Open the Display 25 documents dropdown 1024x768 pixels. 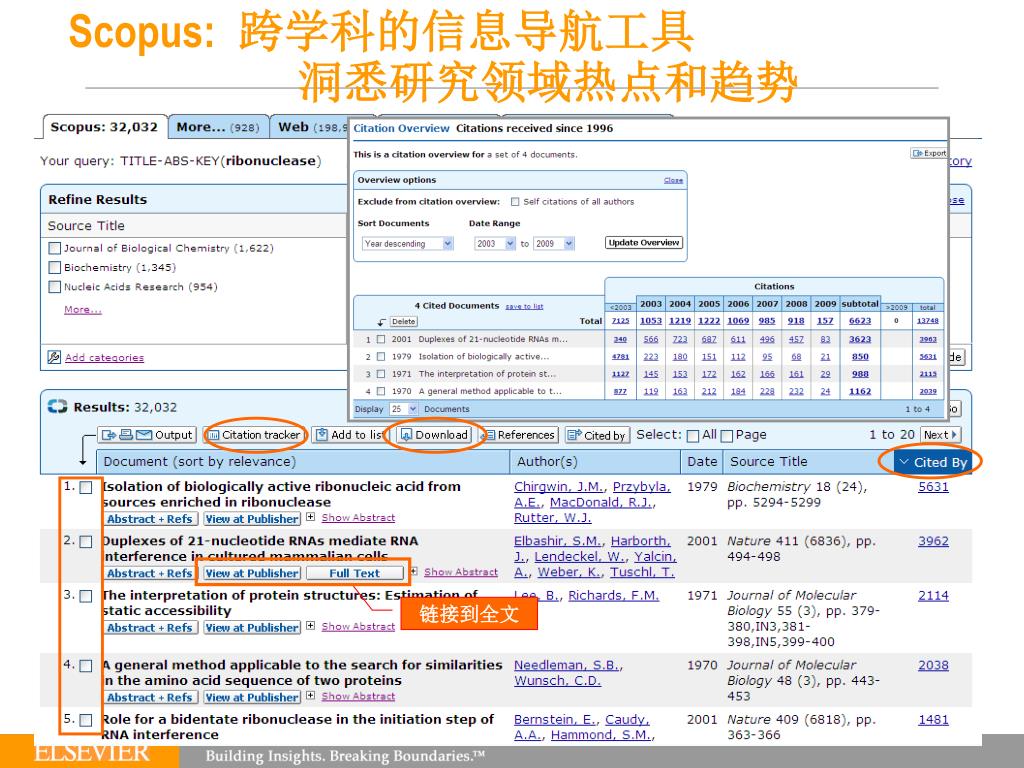[x=403, y=409]
